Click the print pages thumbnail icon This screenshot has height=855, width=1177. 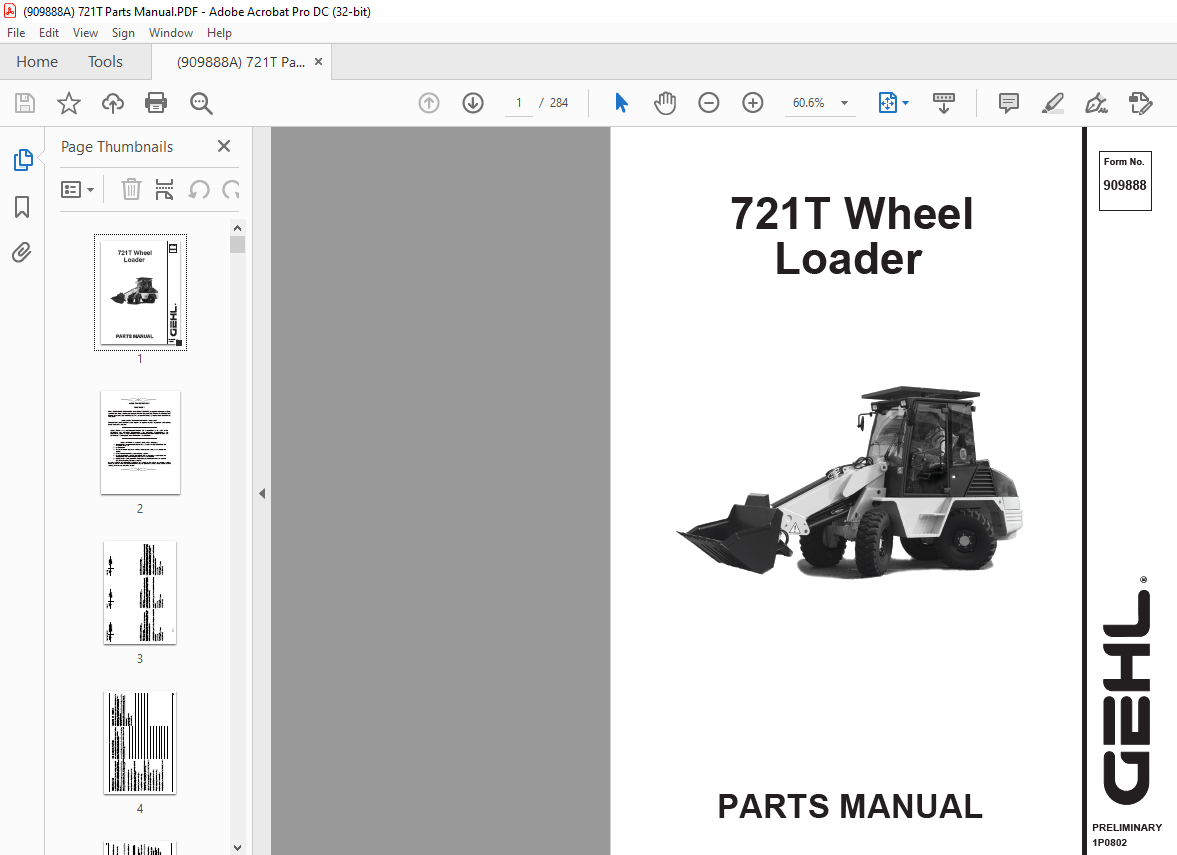[x=164, y=189]
